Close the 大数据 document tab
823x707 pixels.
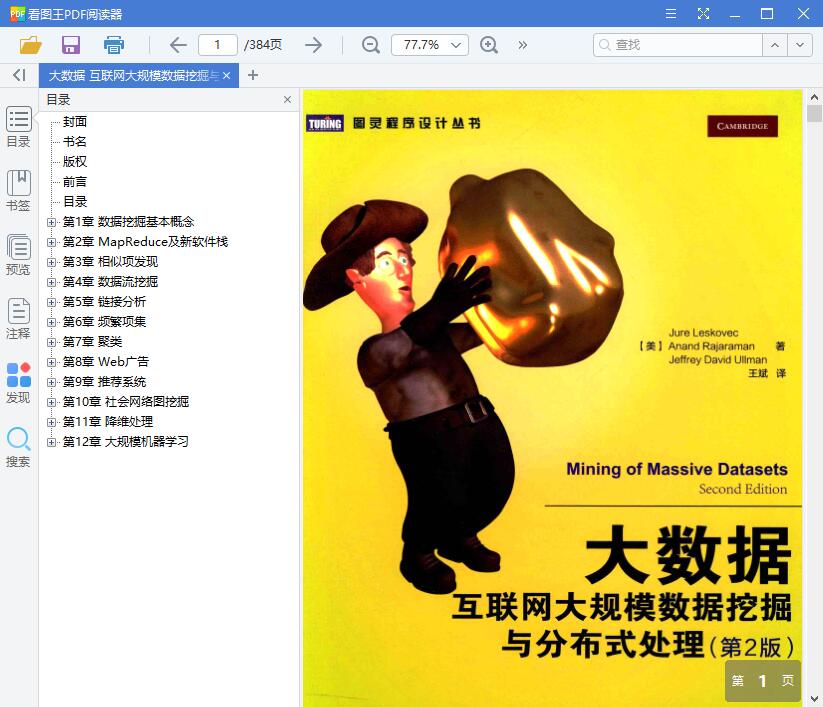pyautogui.click(x=226, y=76)
